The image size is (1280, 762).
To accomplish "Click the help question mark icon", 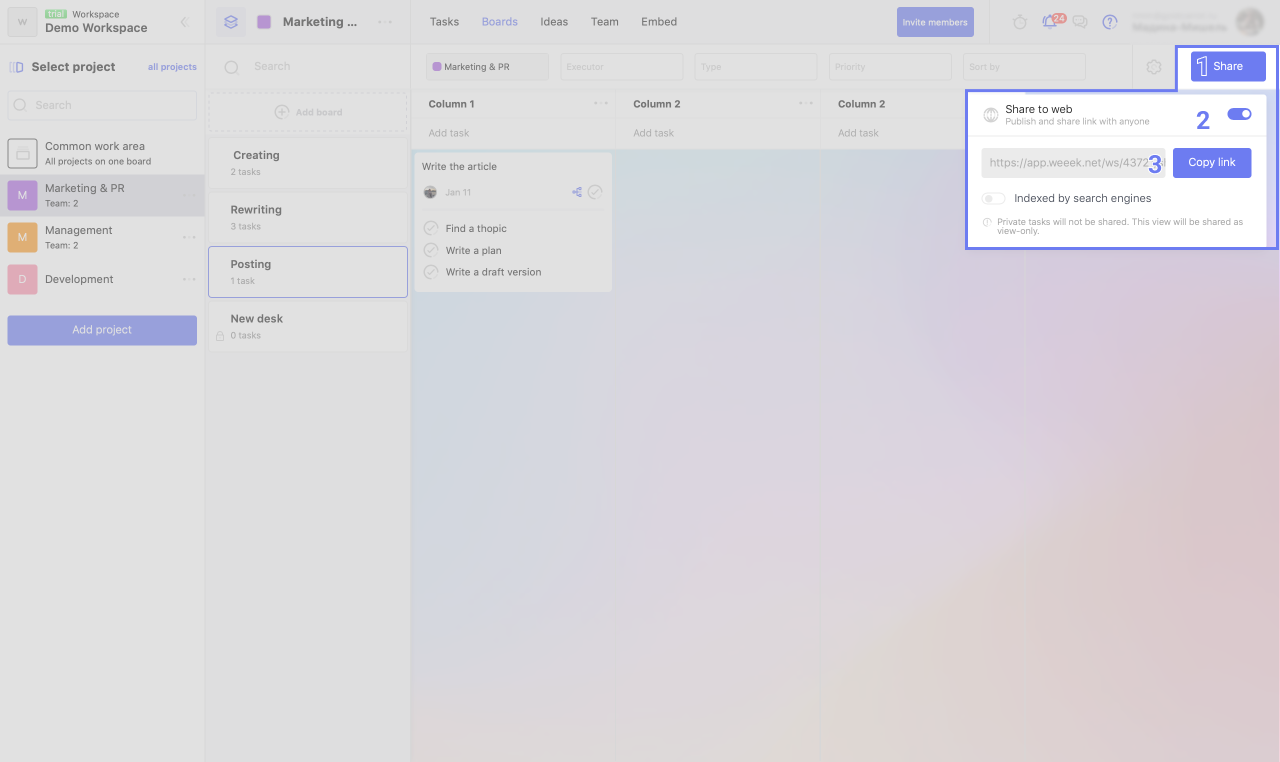I will 1109,22.
